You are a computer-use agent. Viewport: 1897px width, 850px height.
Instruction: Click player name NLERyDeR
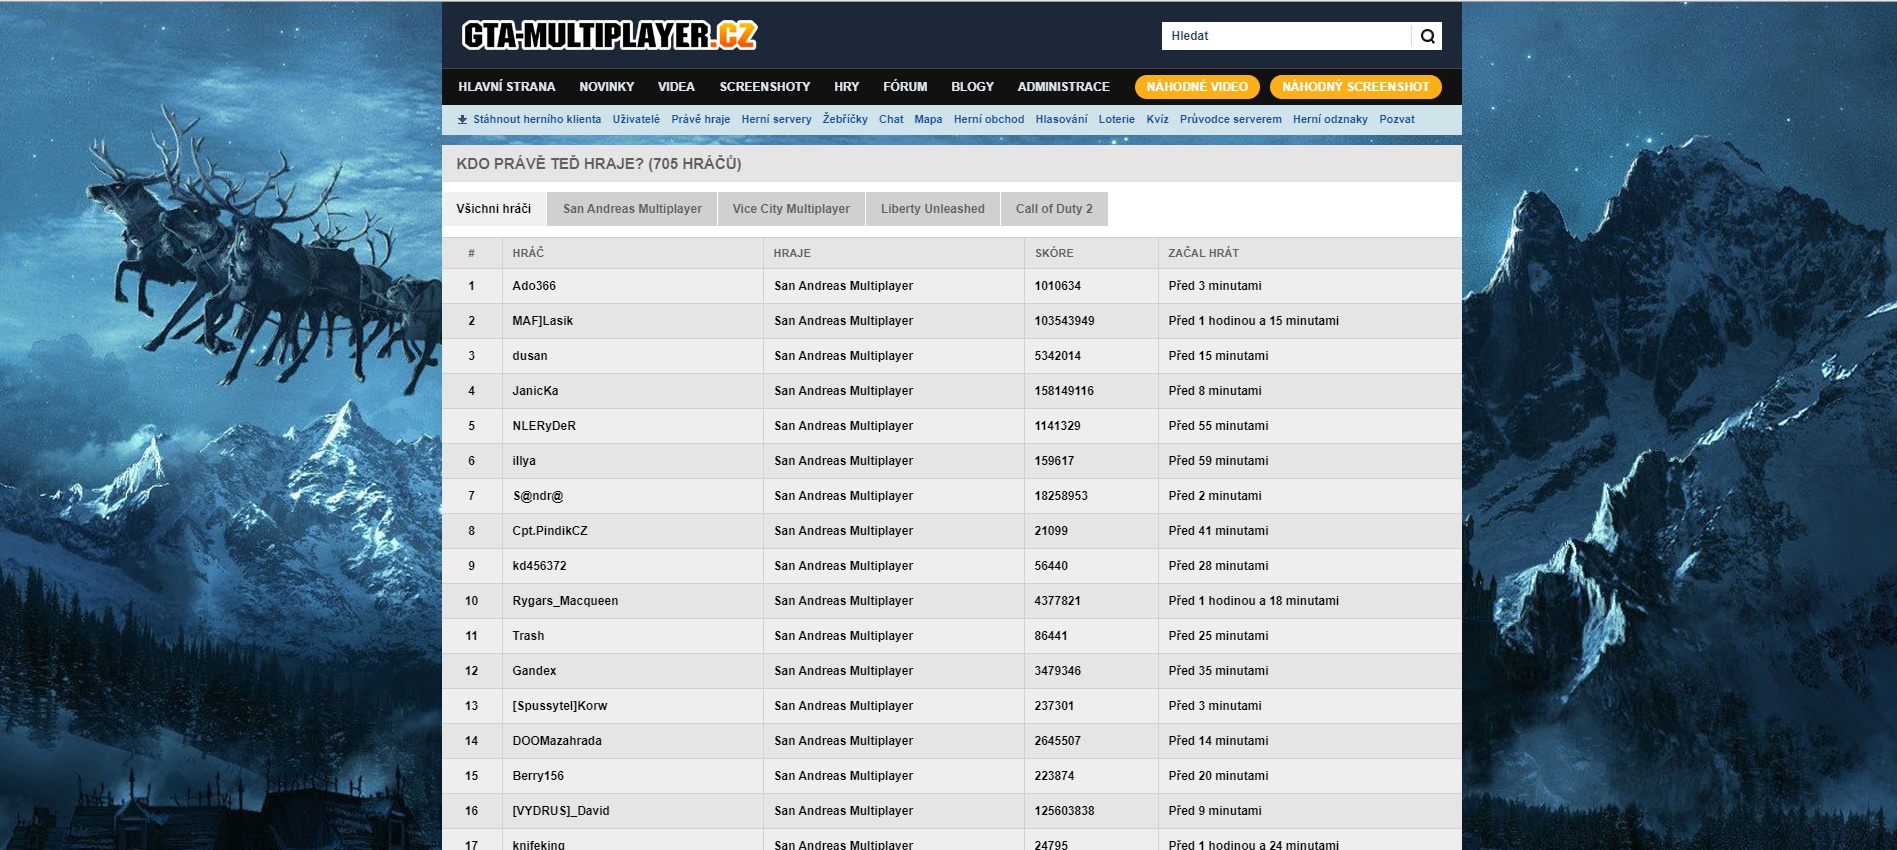pyautogui.click(x=544, y=426)
